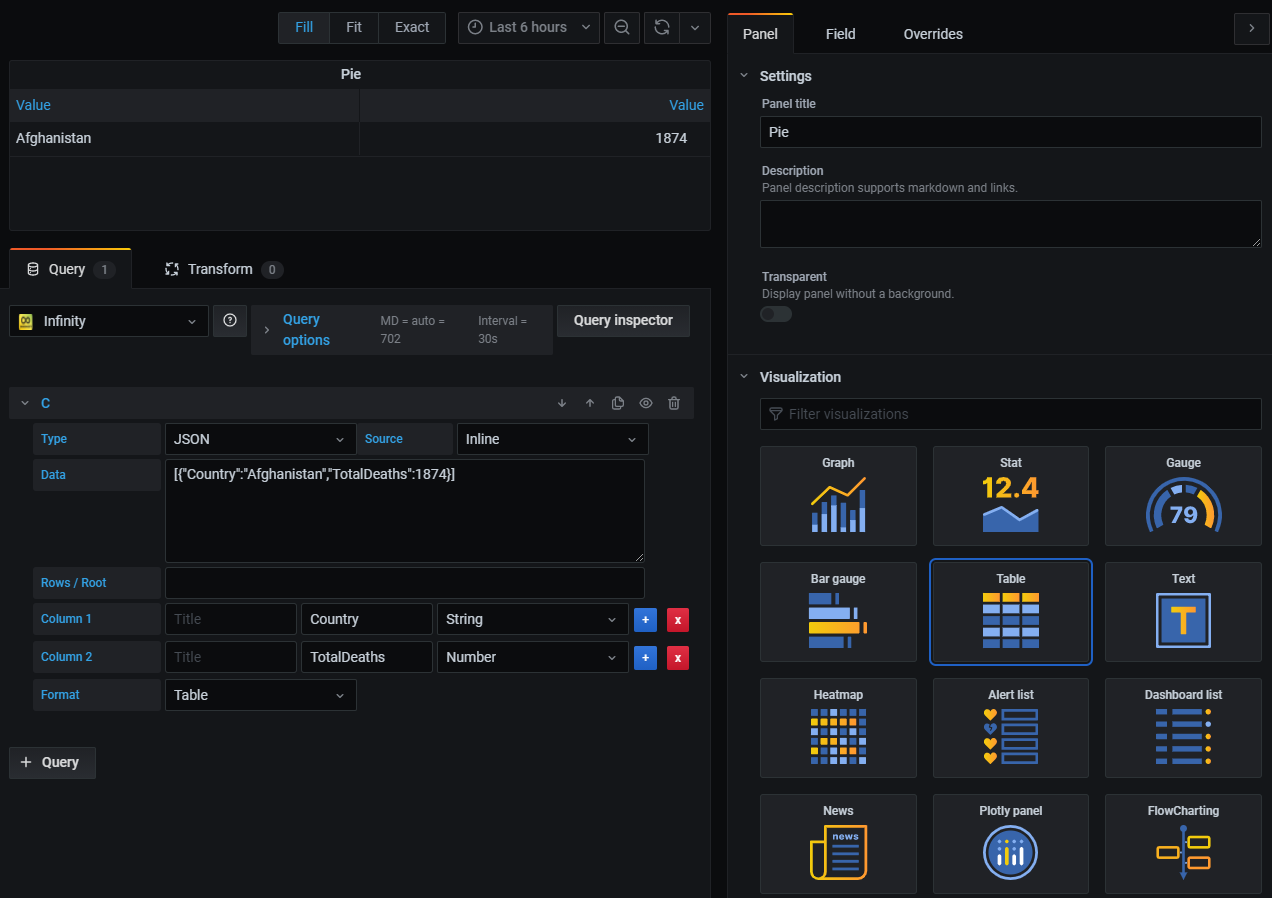
Task: Zoom out the time range
Action: tap(622, 27)
